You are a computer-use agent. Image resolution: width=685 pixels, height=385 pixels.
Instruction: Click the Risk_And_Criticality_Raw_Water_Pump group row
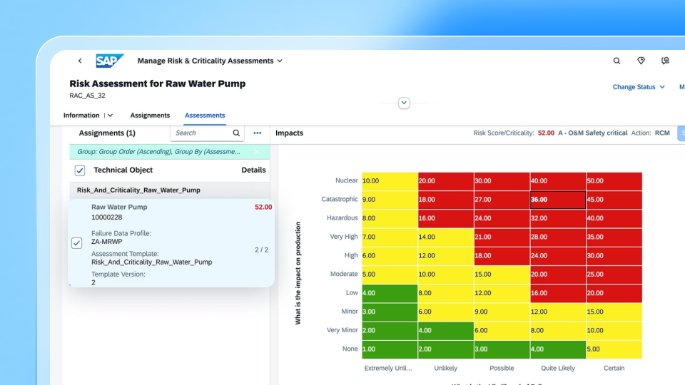[170, 190]
